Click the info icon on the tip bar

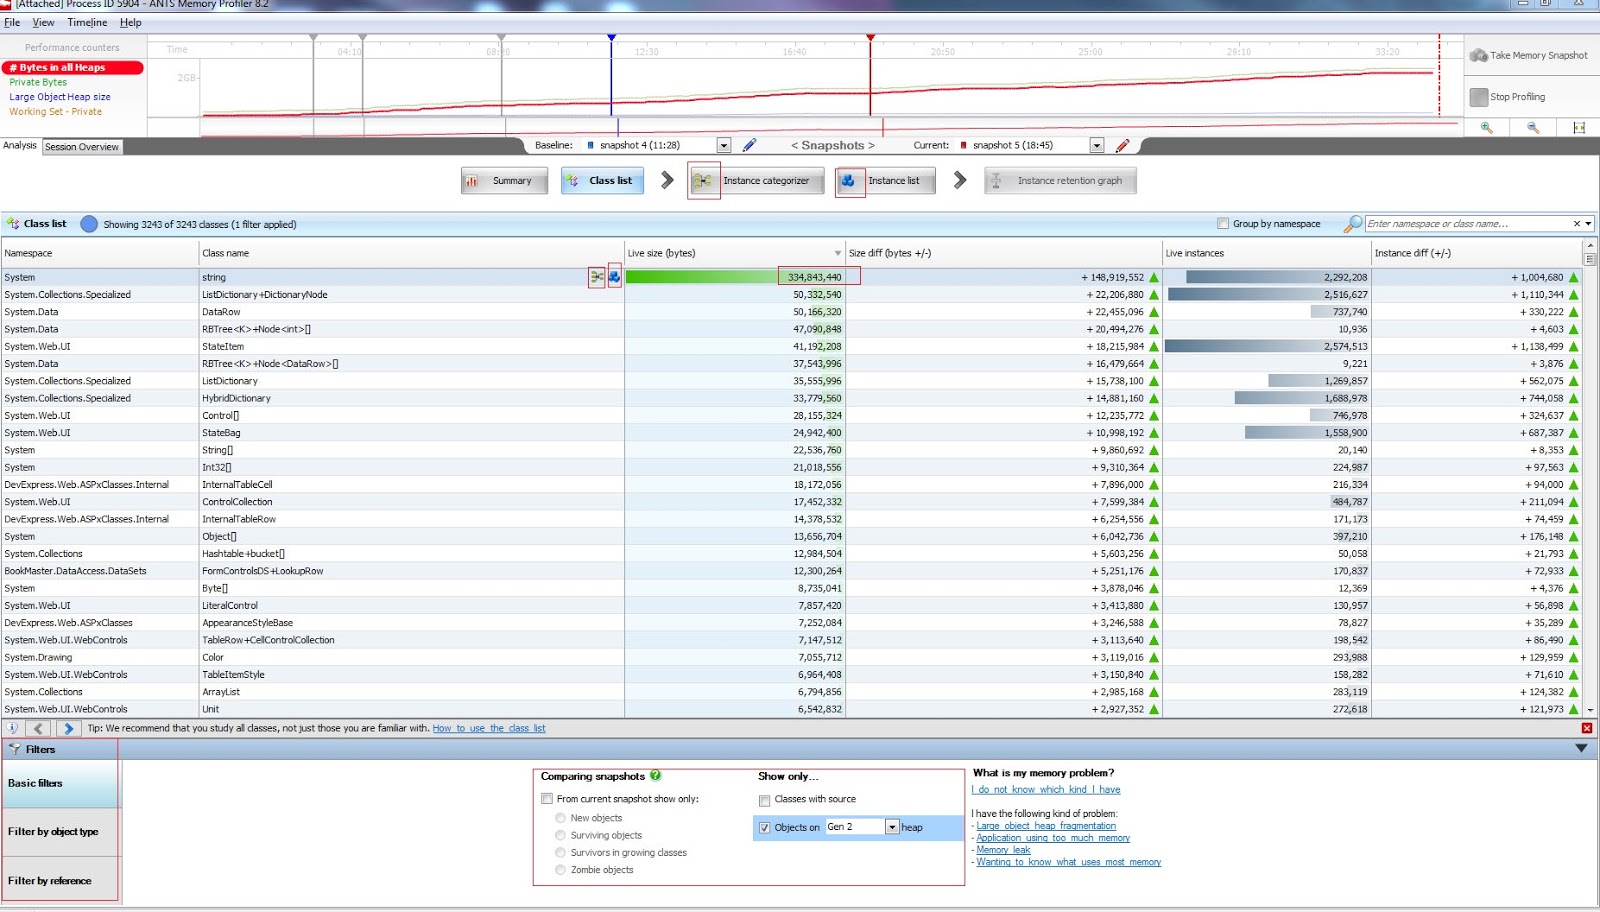12,728
